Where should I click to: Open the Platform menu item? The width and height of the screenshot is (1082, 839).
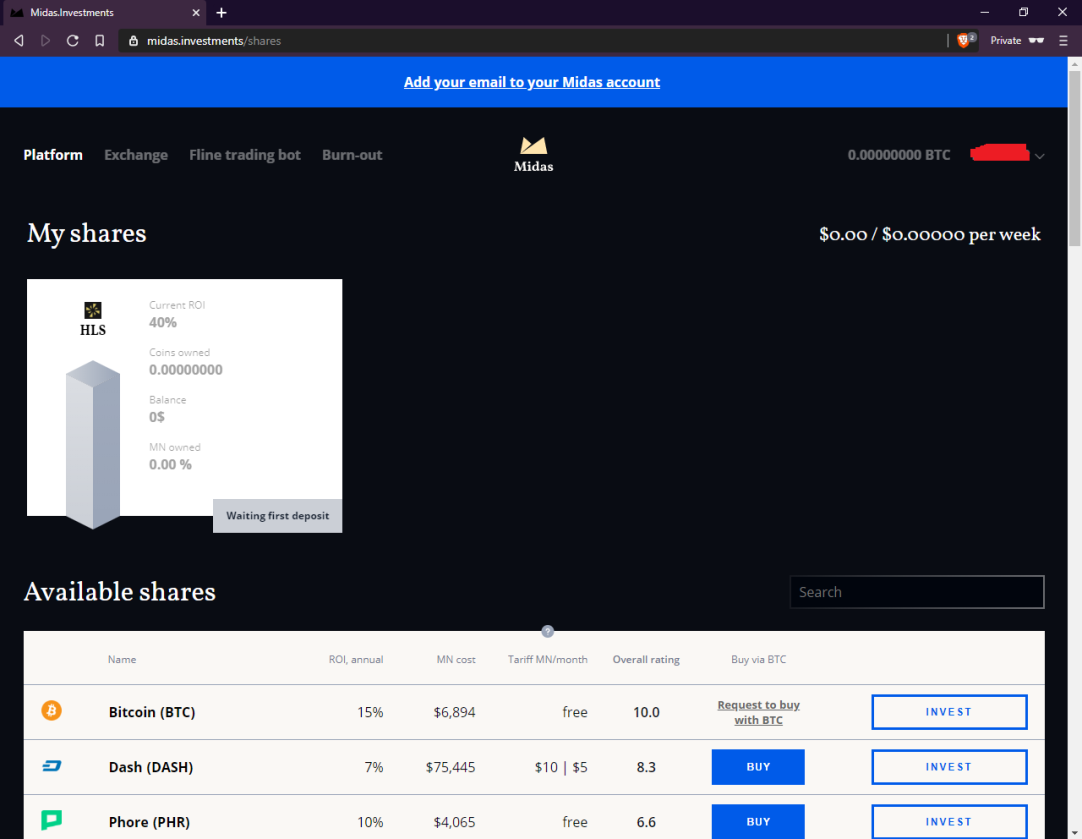coord(53,155)
